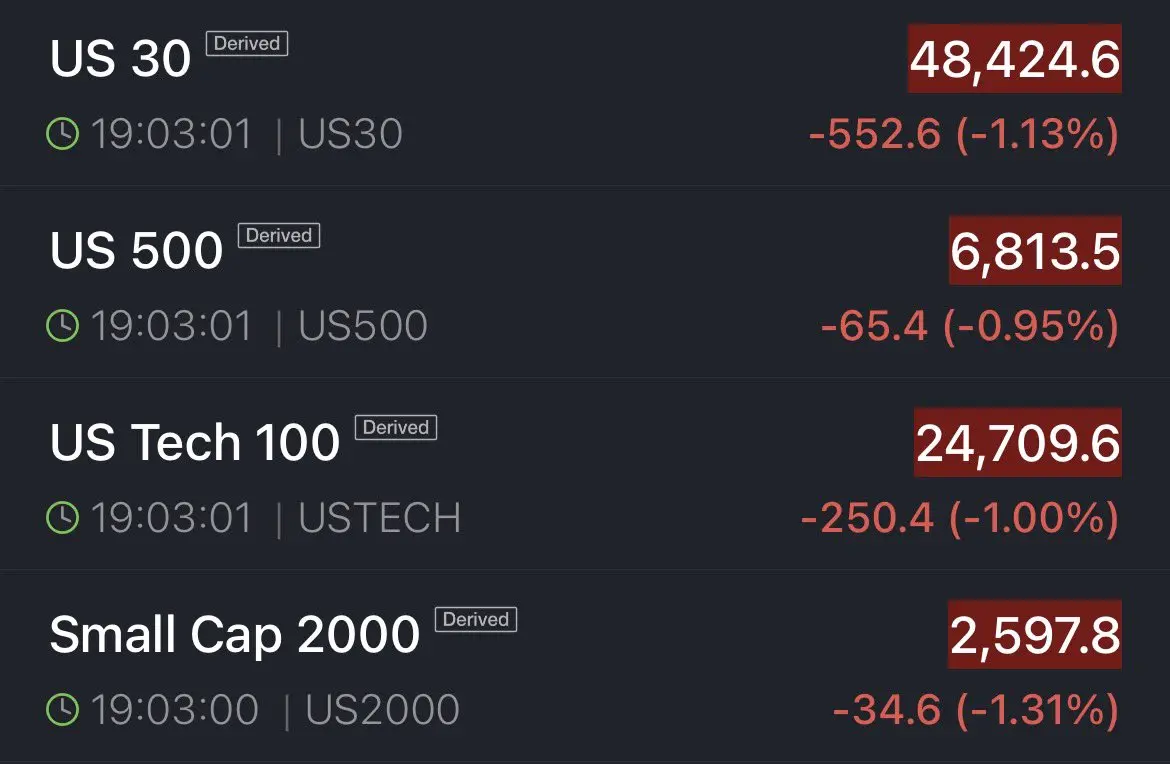Viewport: 1170px width, 764px height.
Task: Open the US 500 index
Action: click(136, 251)
